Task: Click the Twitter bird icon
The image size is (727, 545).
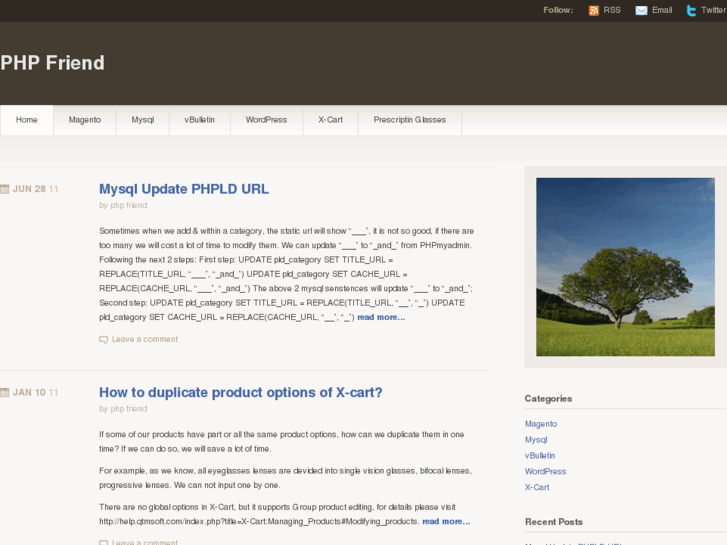Action: tap(691, 10)
